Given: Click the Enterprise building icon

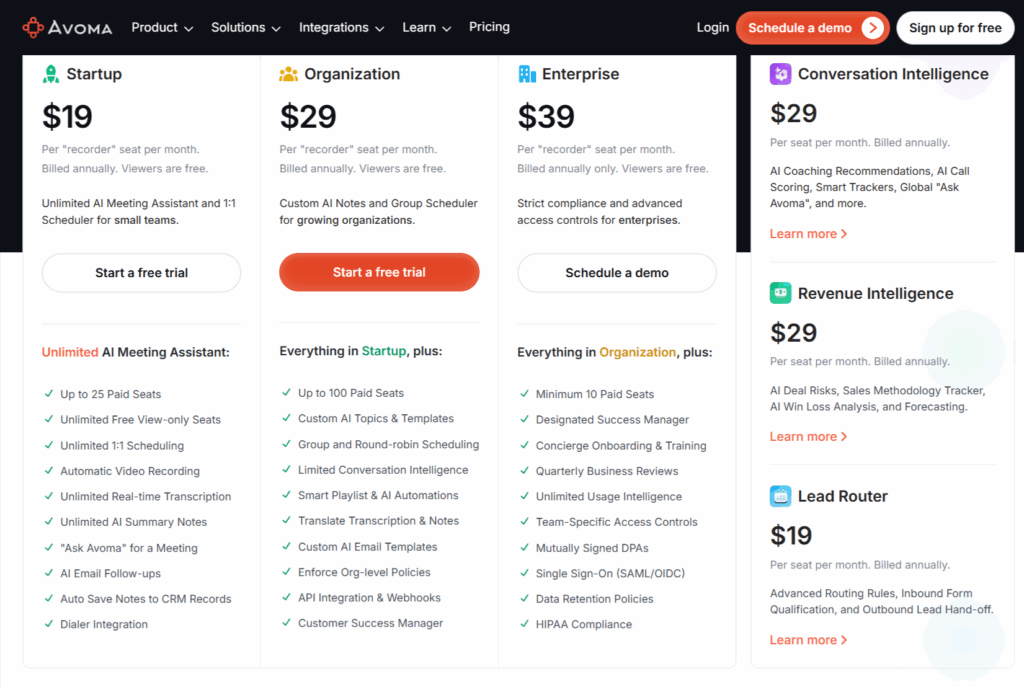Looking at the screenshot, I should 527,74.
